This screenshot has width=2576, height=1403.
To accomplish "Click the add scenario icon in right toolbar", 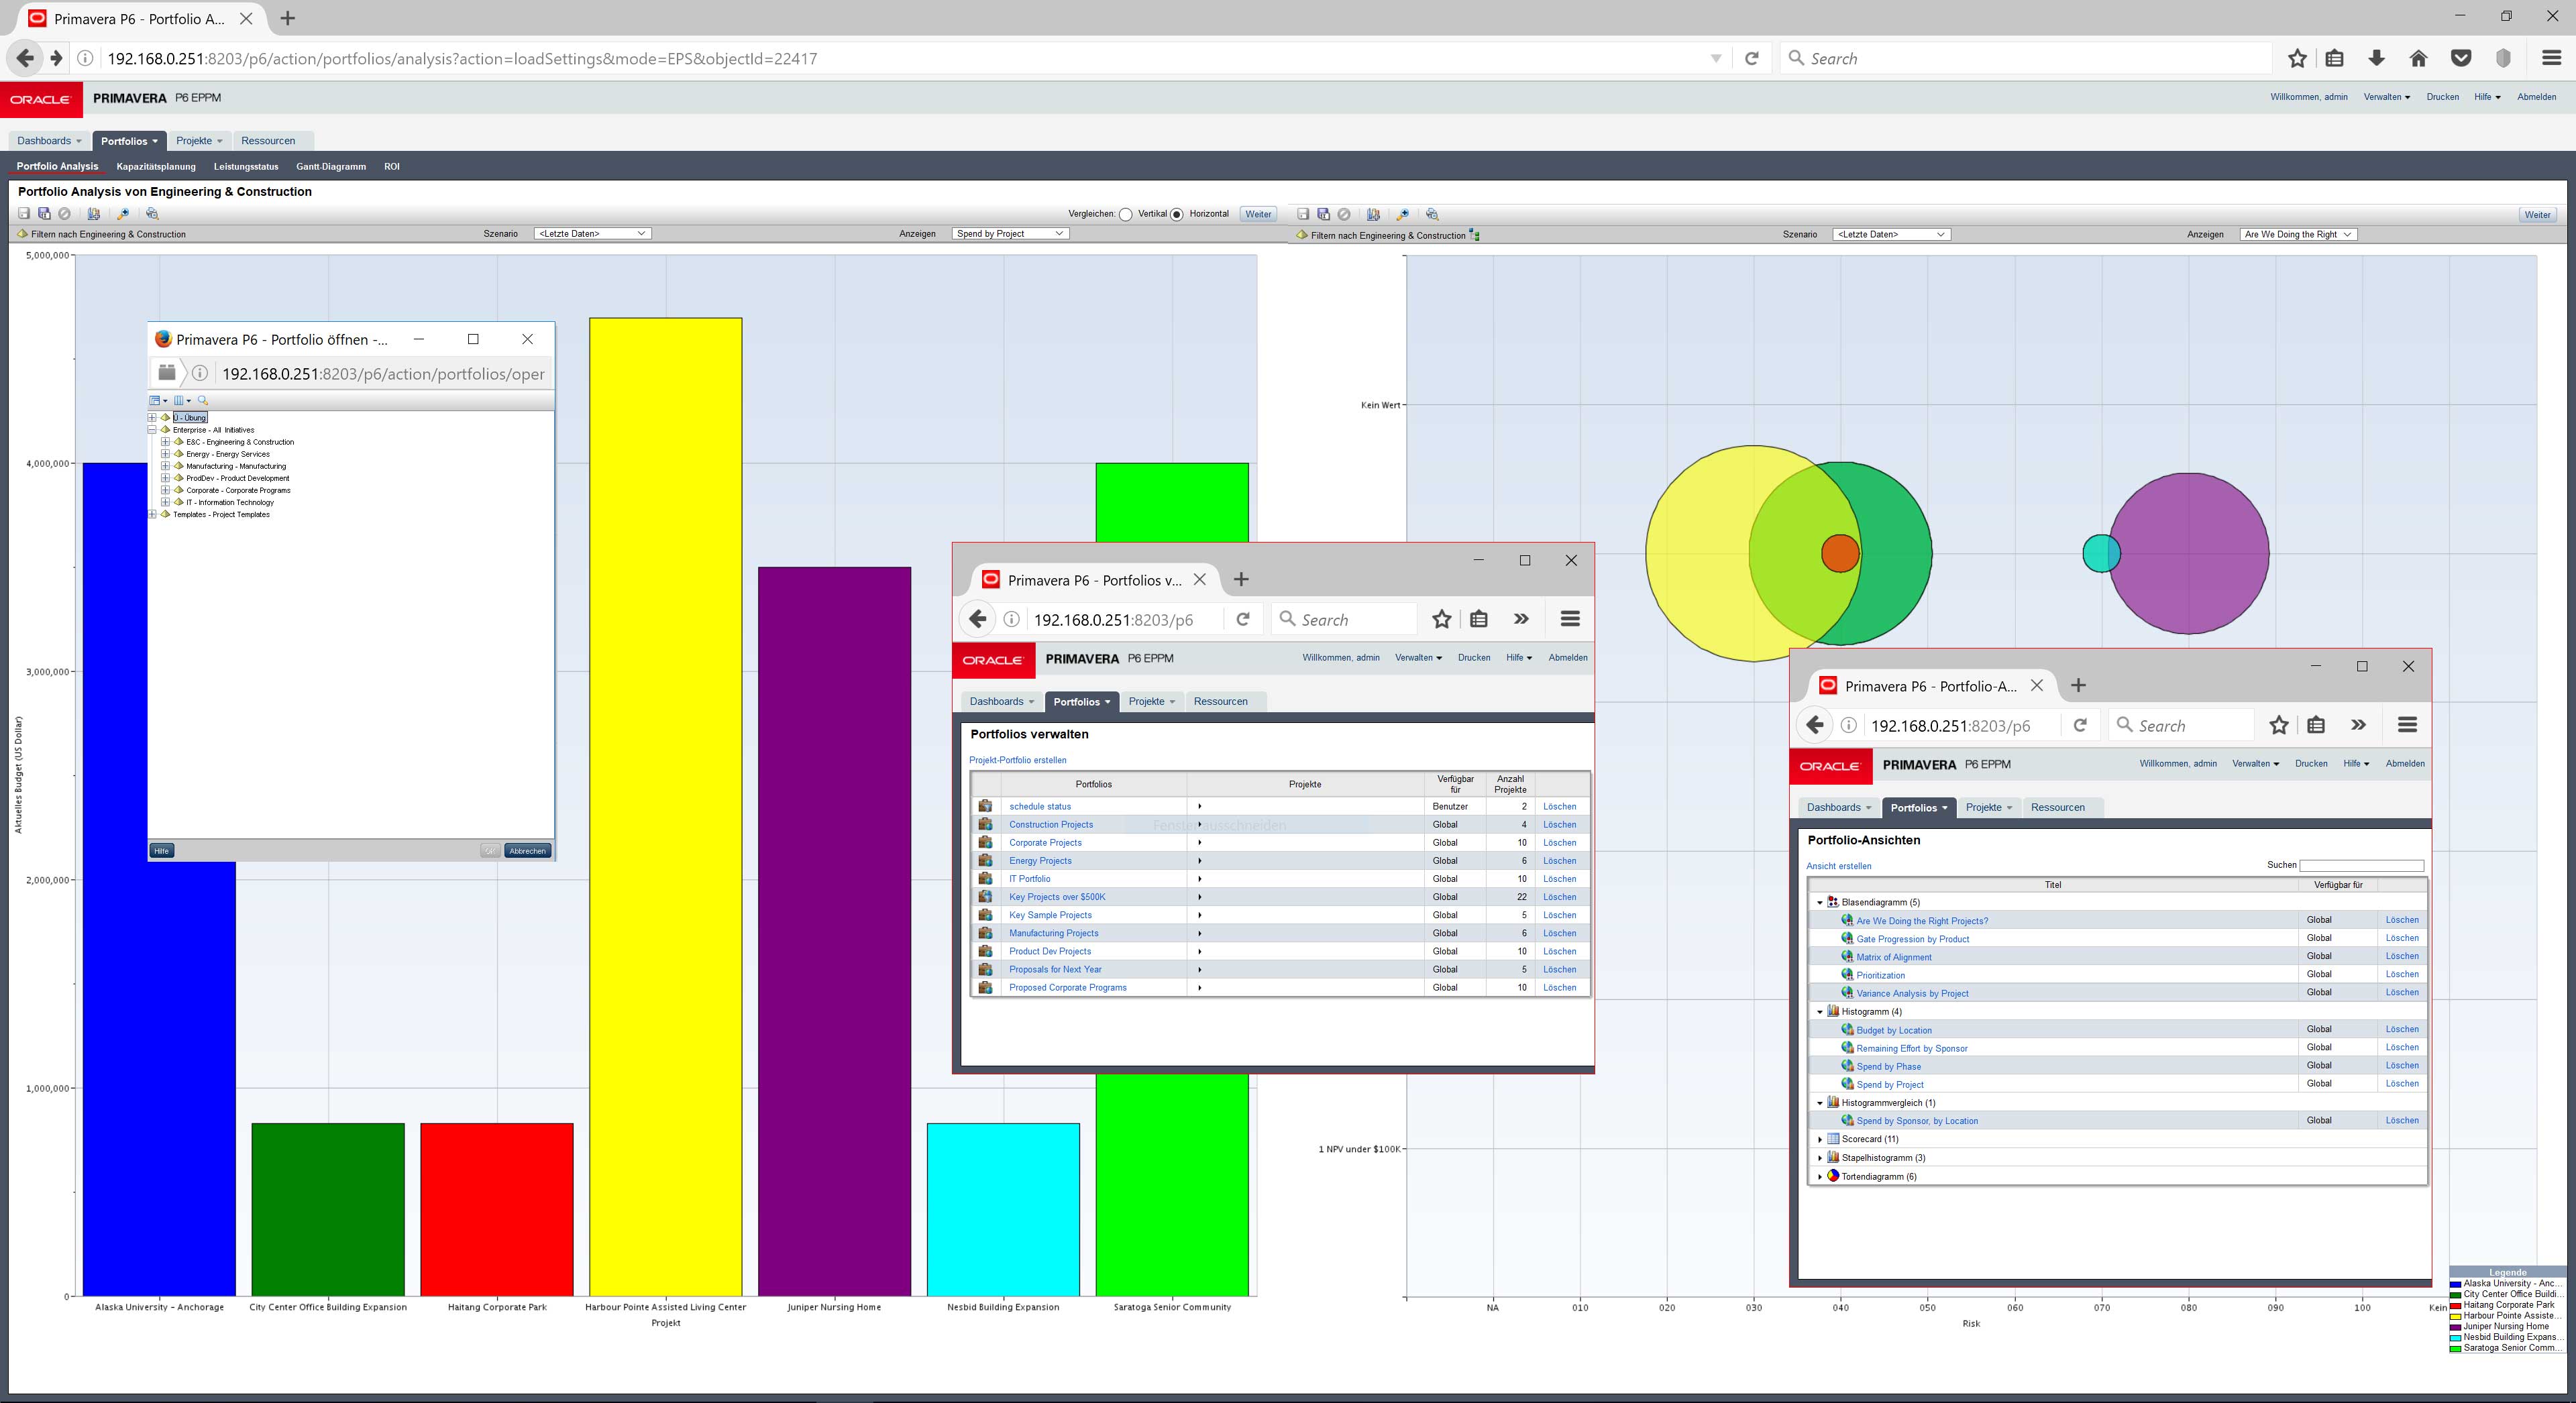I will pos(1373,214).
